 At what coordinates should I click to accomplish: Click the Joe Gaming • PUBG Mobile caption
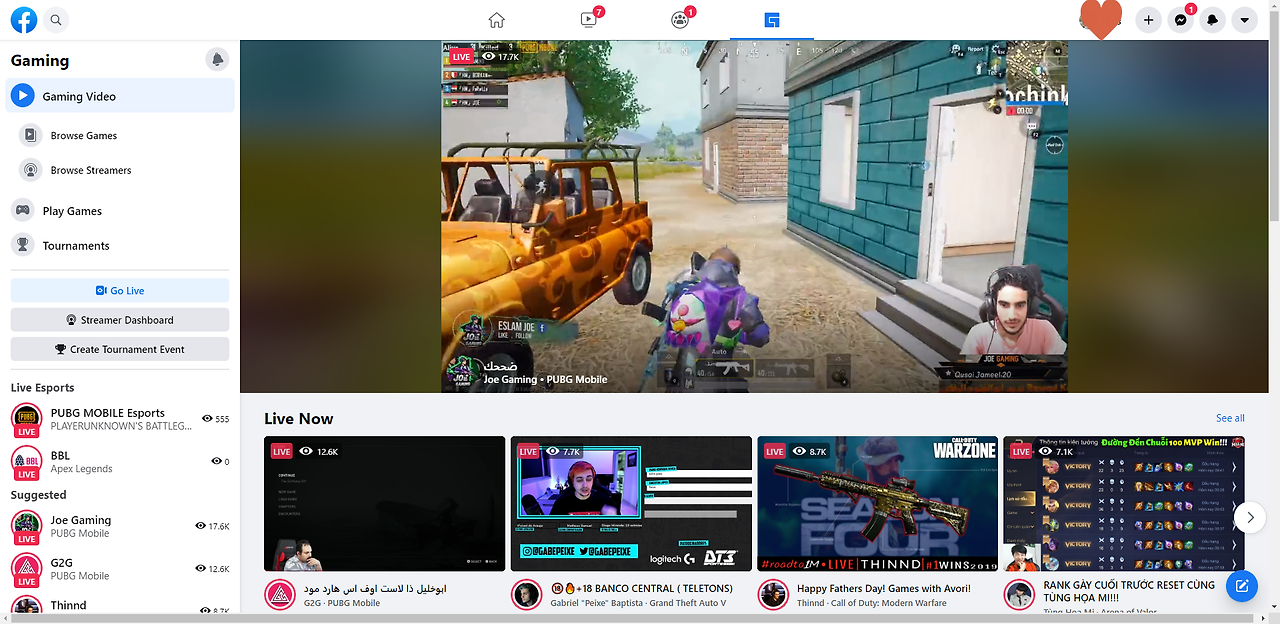coord(545,380)
